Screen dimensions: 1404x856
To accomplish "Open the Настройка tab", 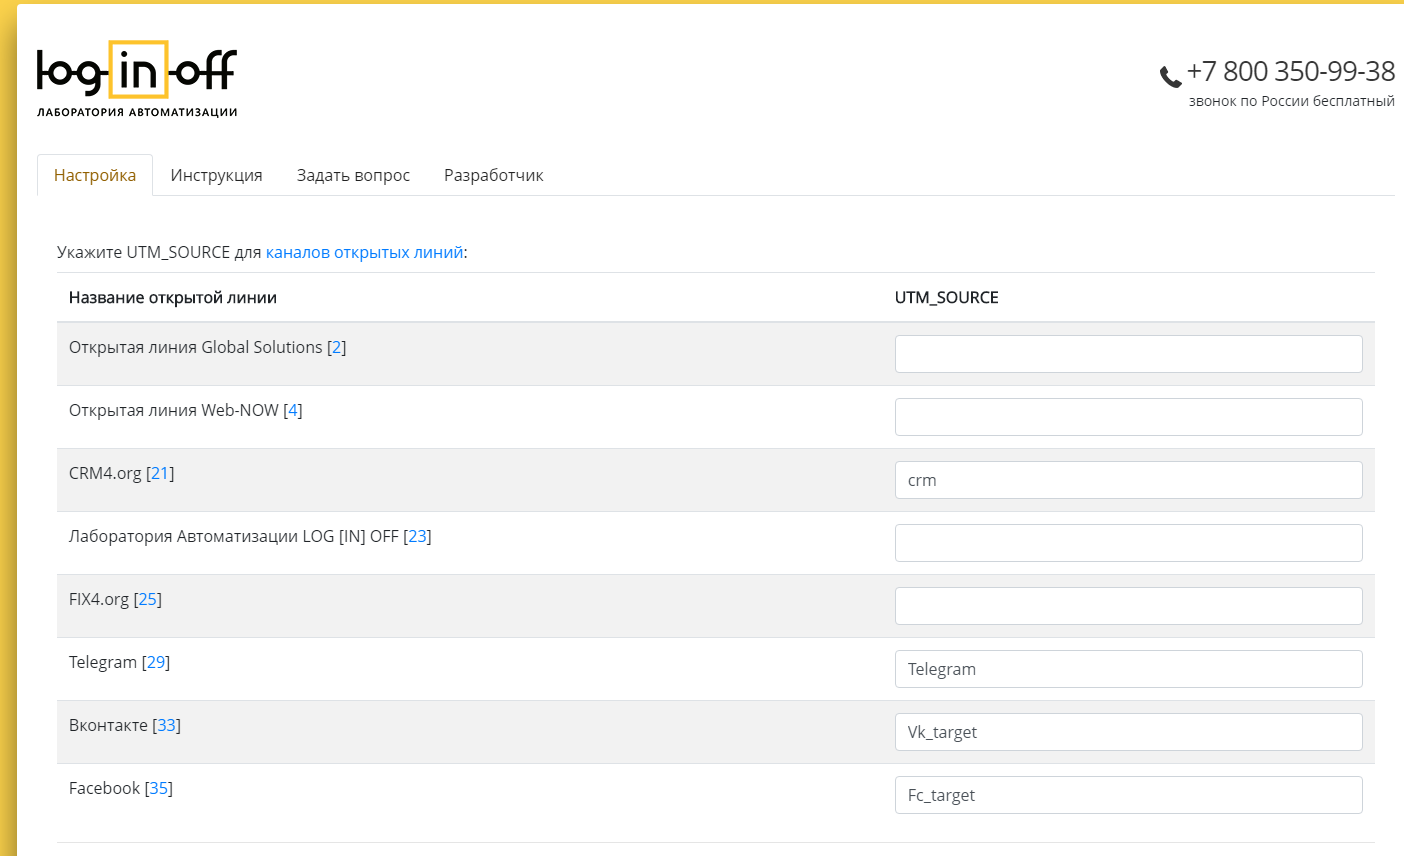I will 95,175.
